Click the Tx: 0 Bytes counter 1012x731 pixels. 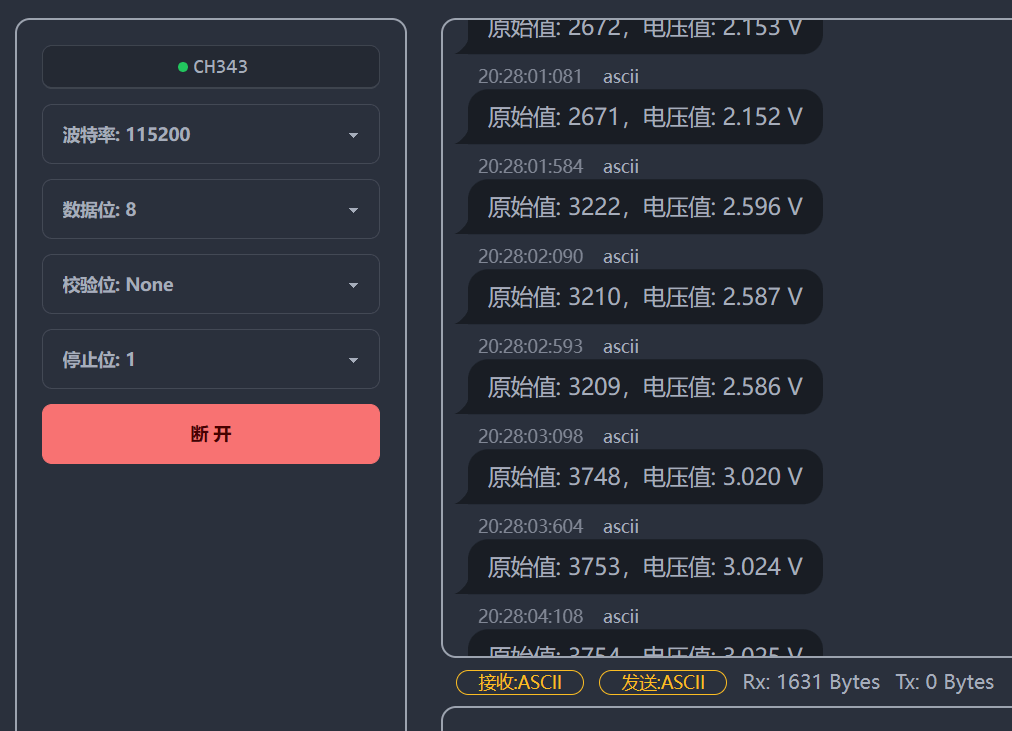click(944, 682)
